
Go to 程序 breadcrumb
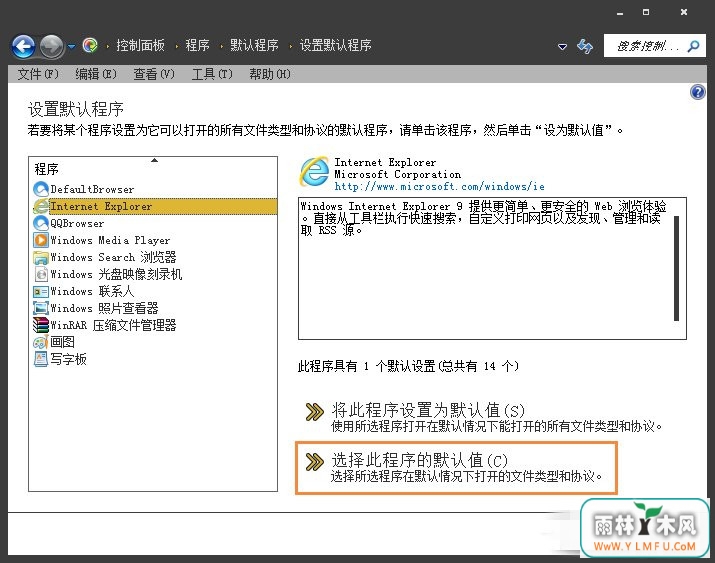197,45
